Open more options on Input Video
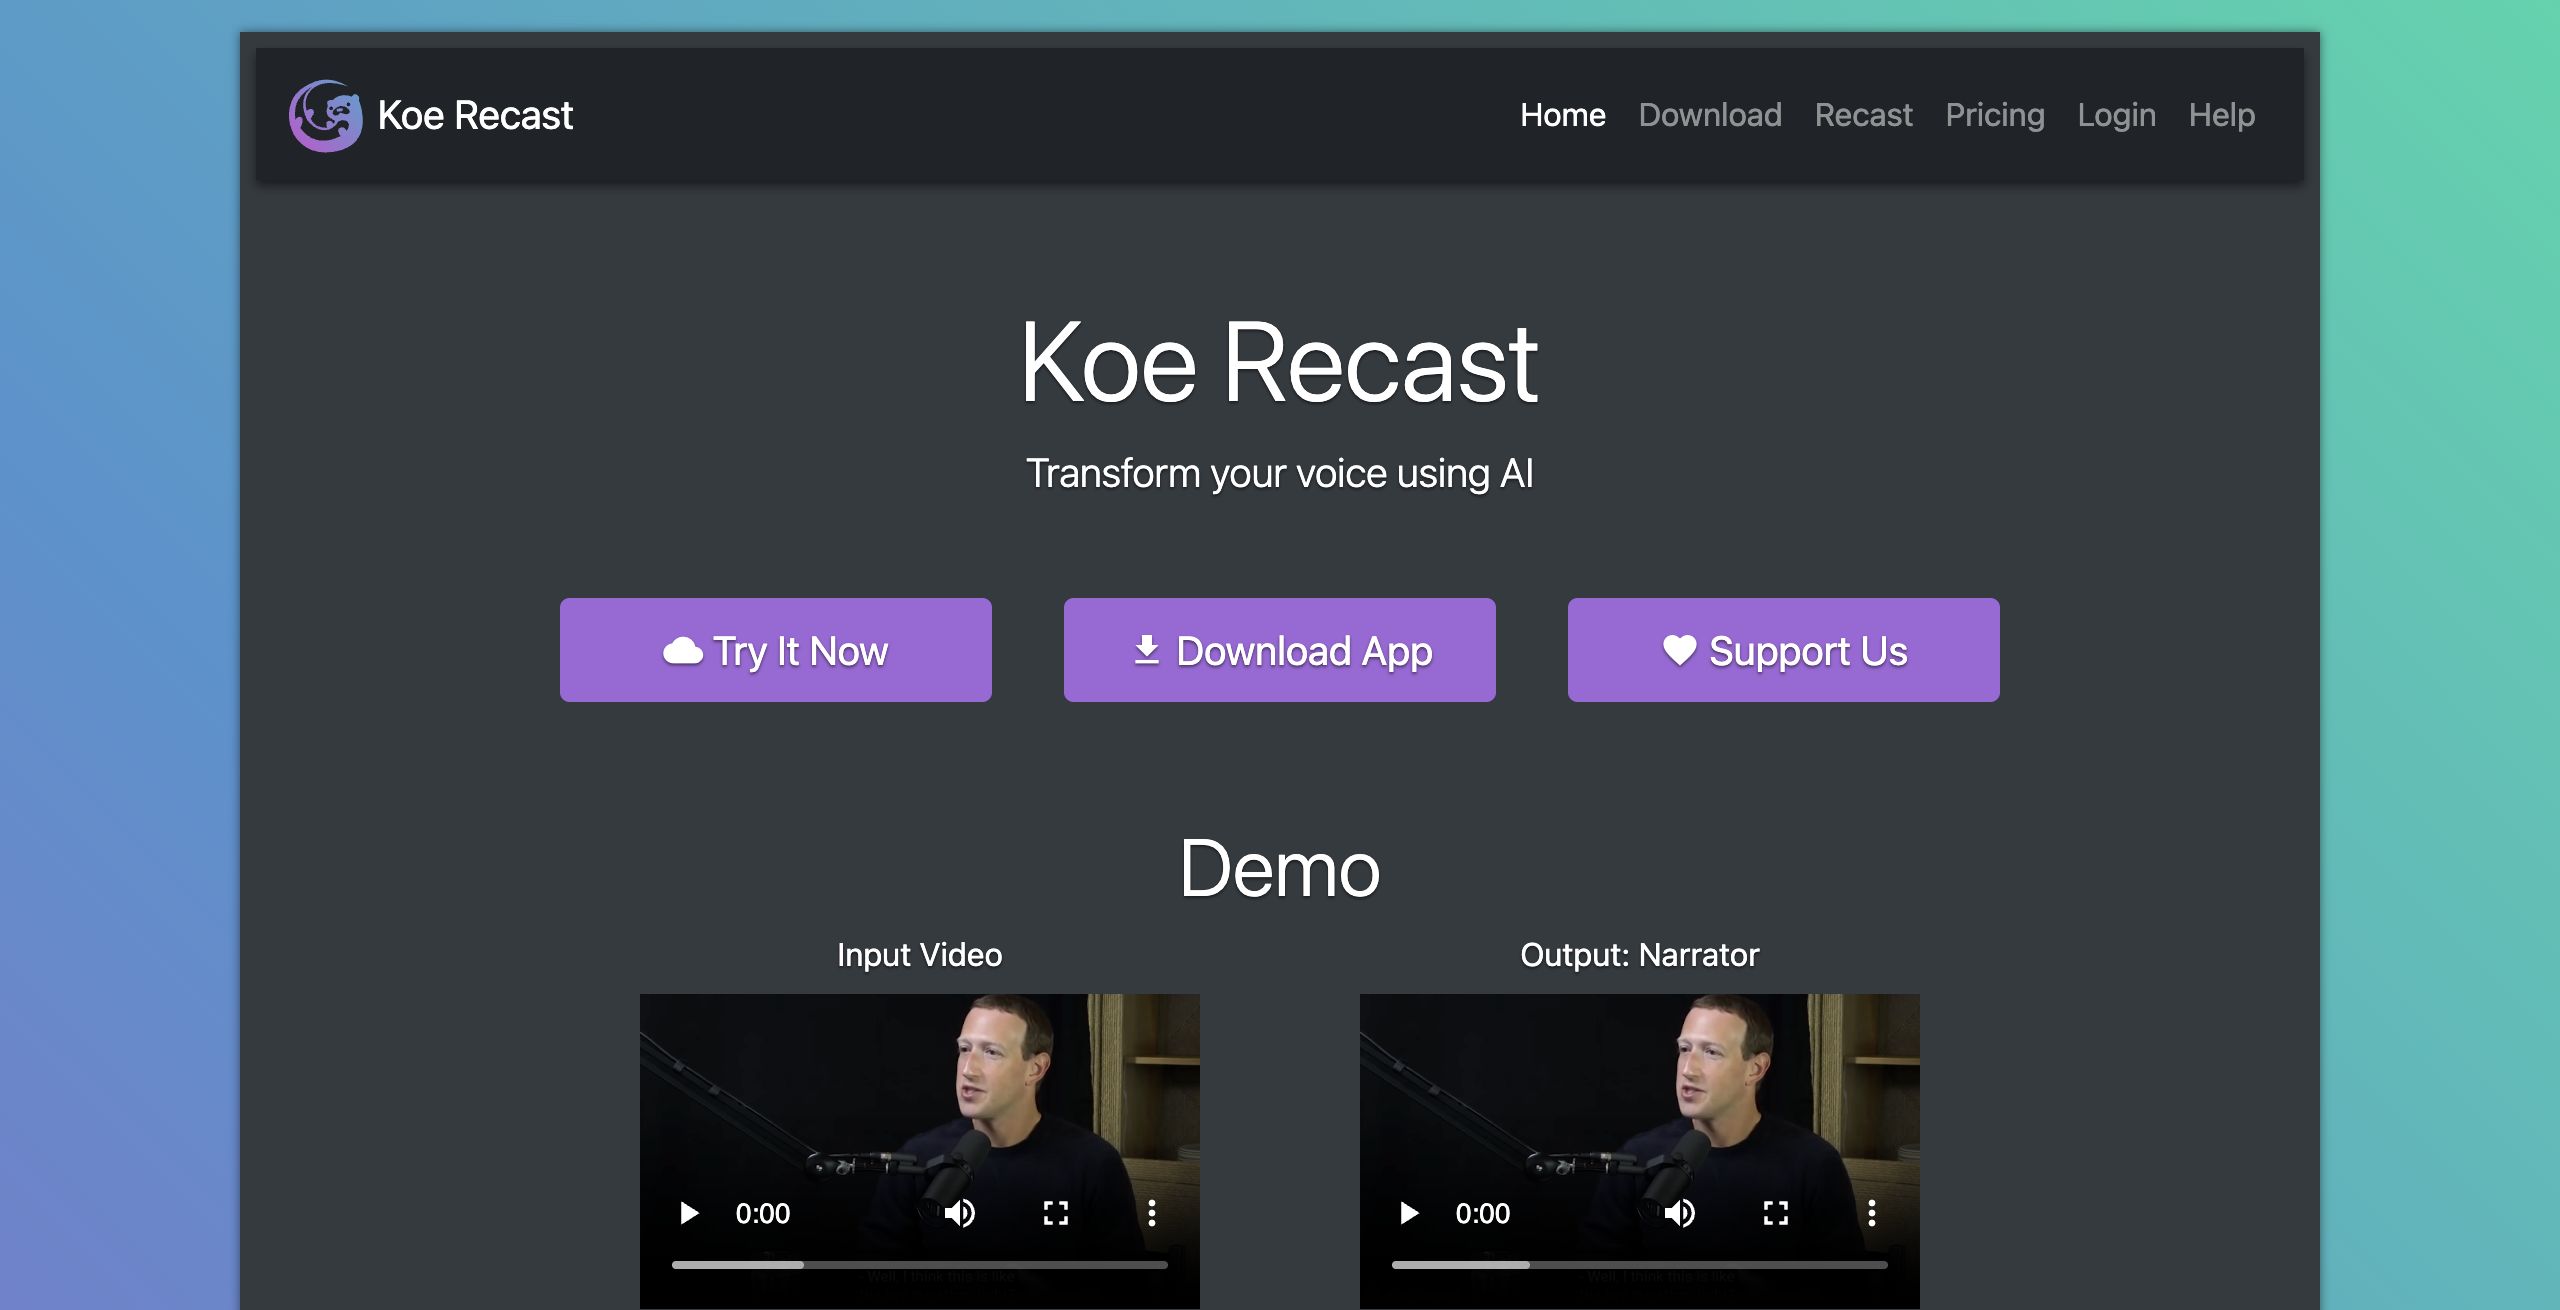The image size is (2560, 1310). pyautogui.click(x=1152, y=1213)
